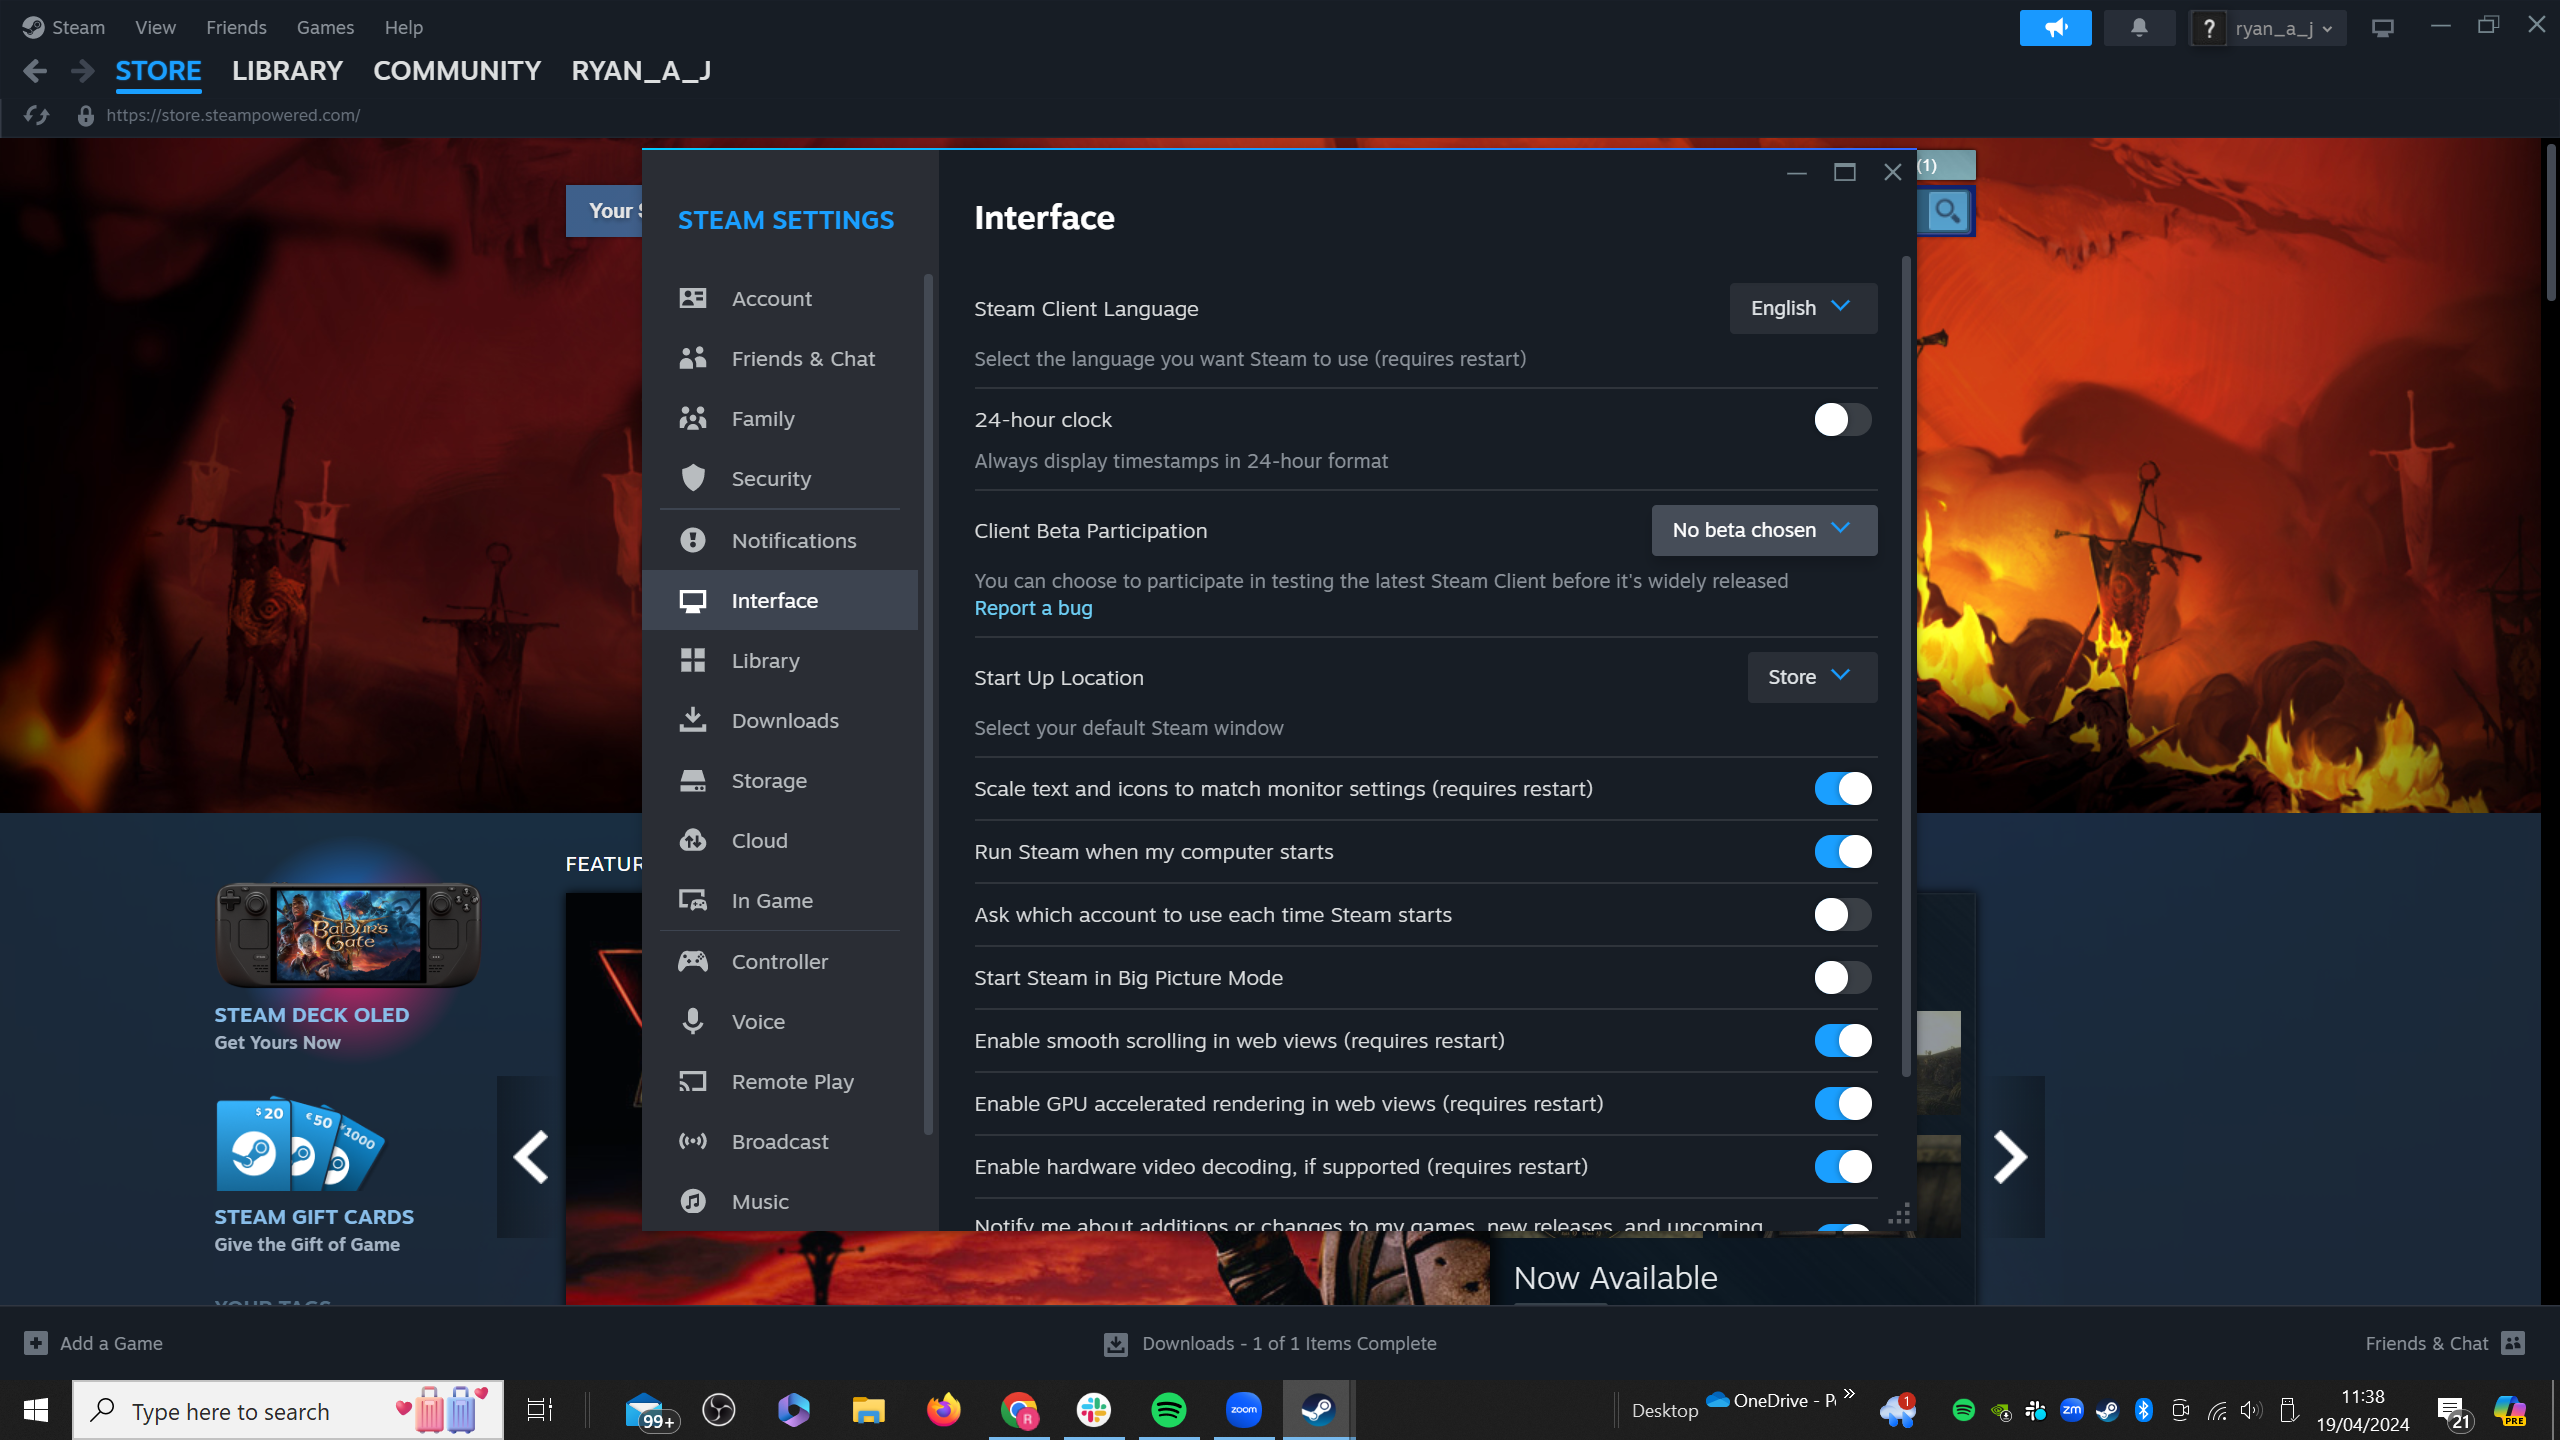2560x1440 pixels.
Task: Open the Help menu
Action: (404, 27)
